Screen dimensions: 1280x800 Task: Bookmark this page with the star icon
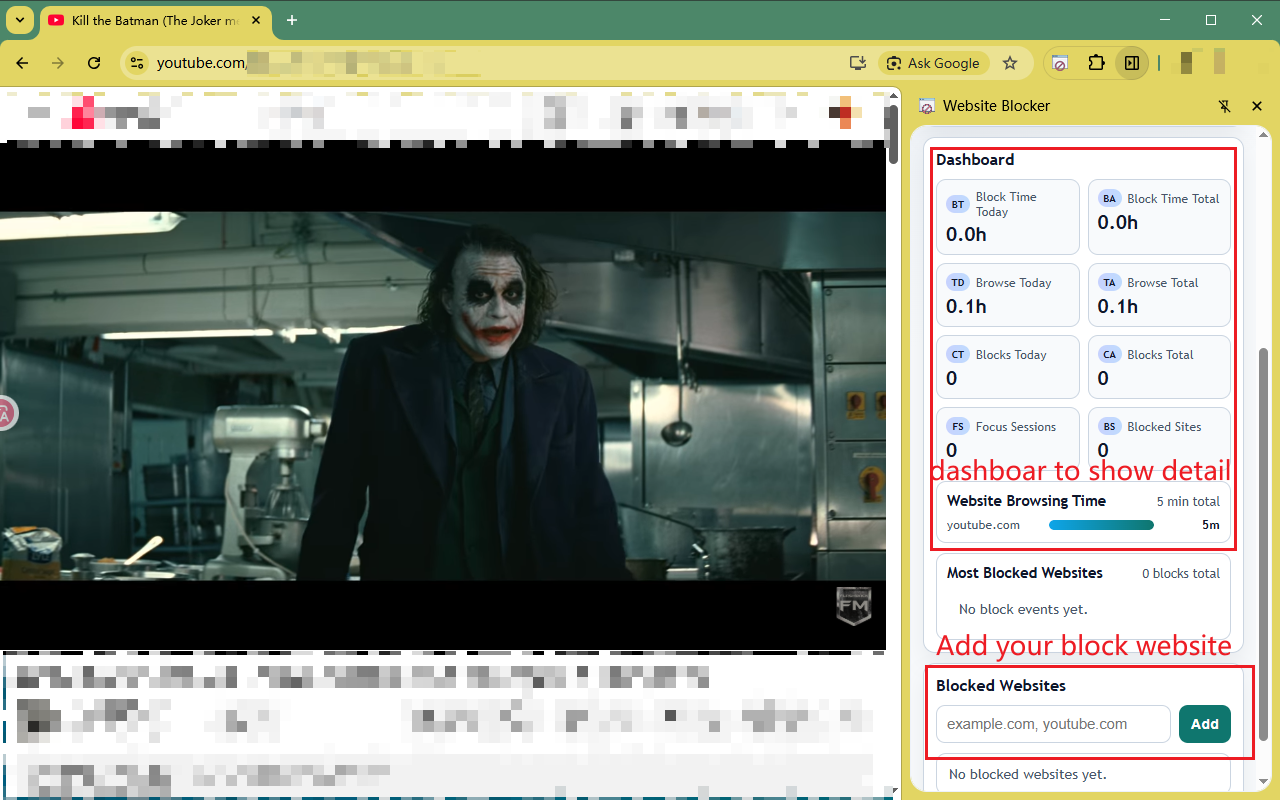(x=1010, y=63)
